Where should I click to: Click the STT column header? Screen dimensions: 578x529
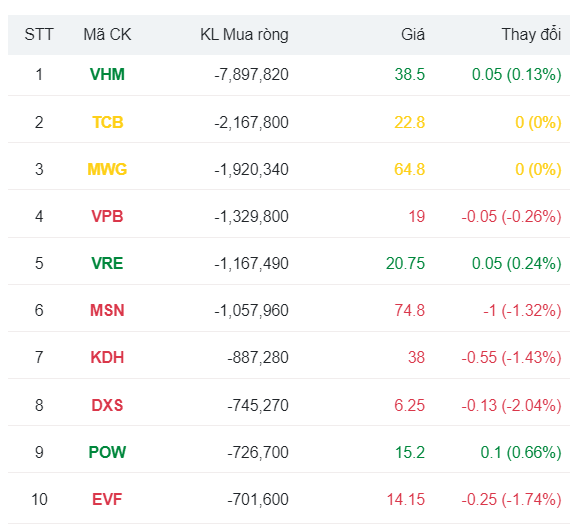point(39,35)
